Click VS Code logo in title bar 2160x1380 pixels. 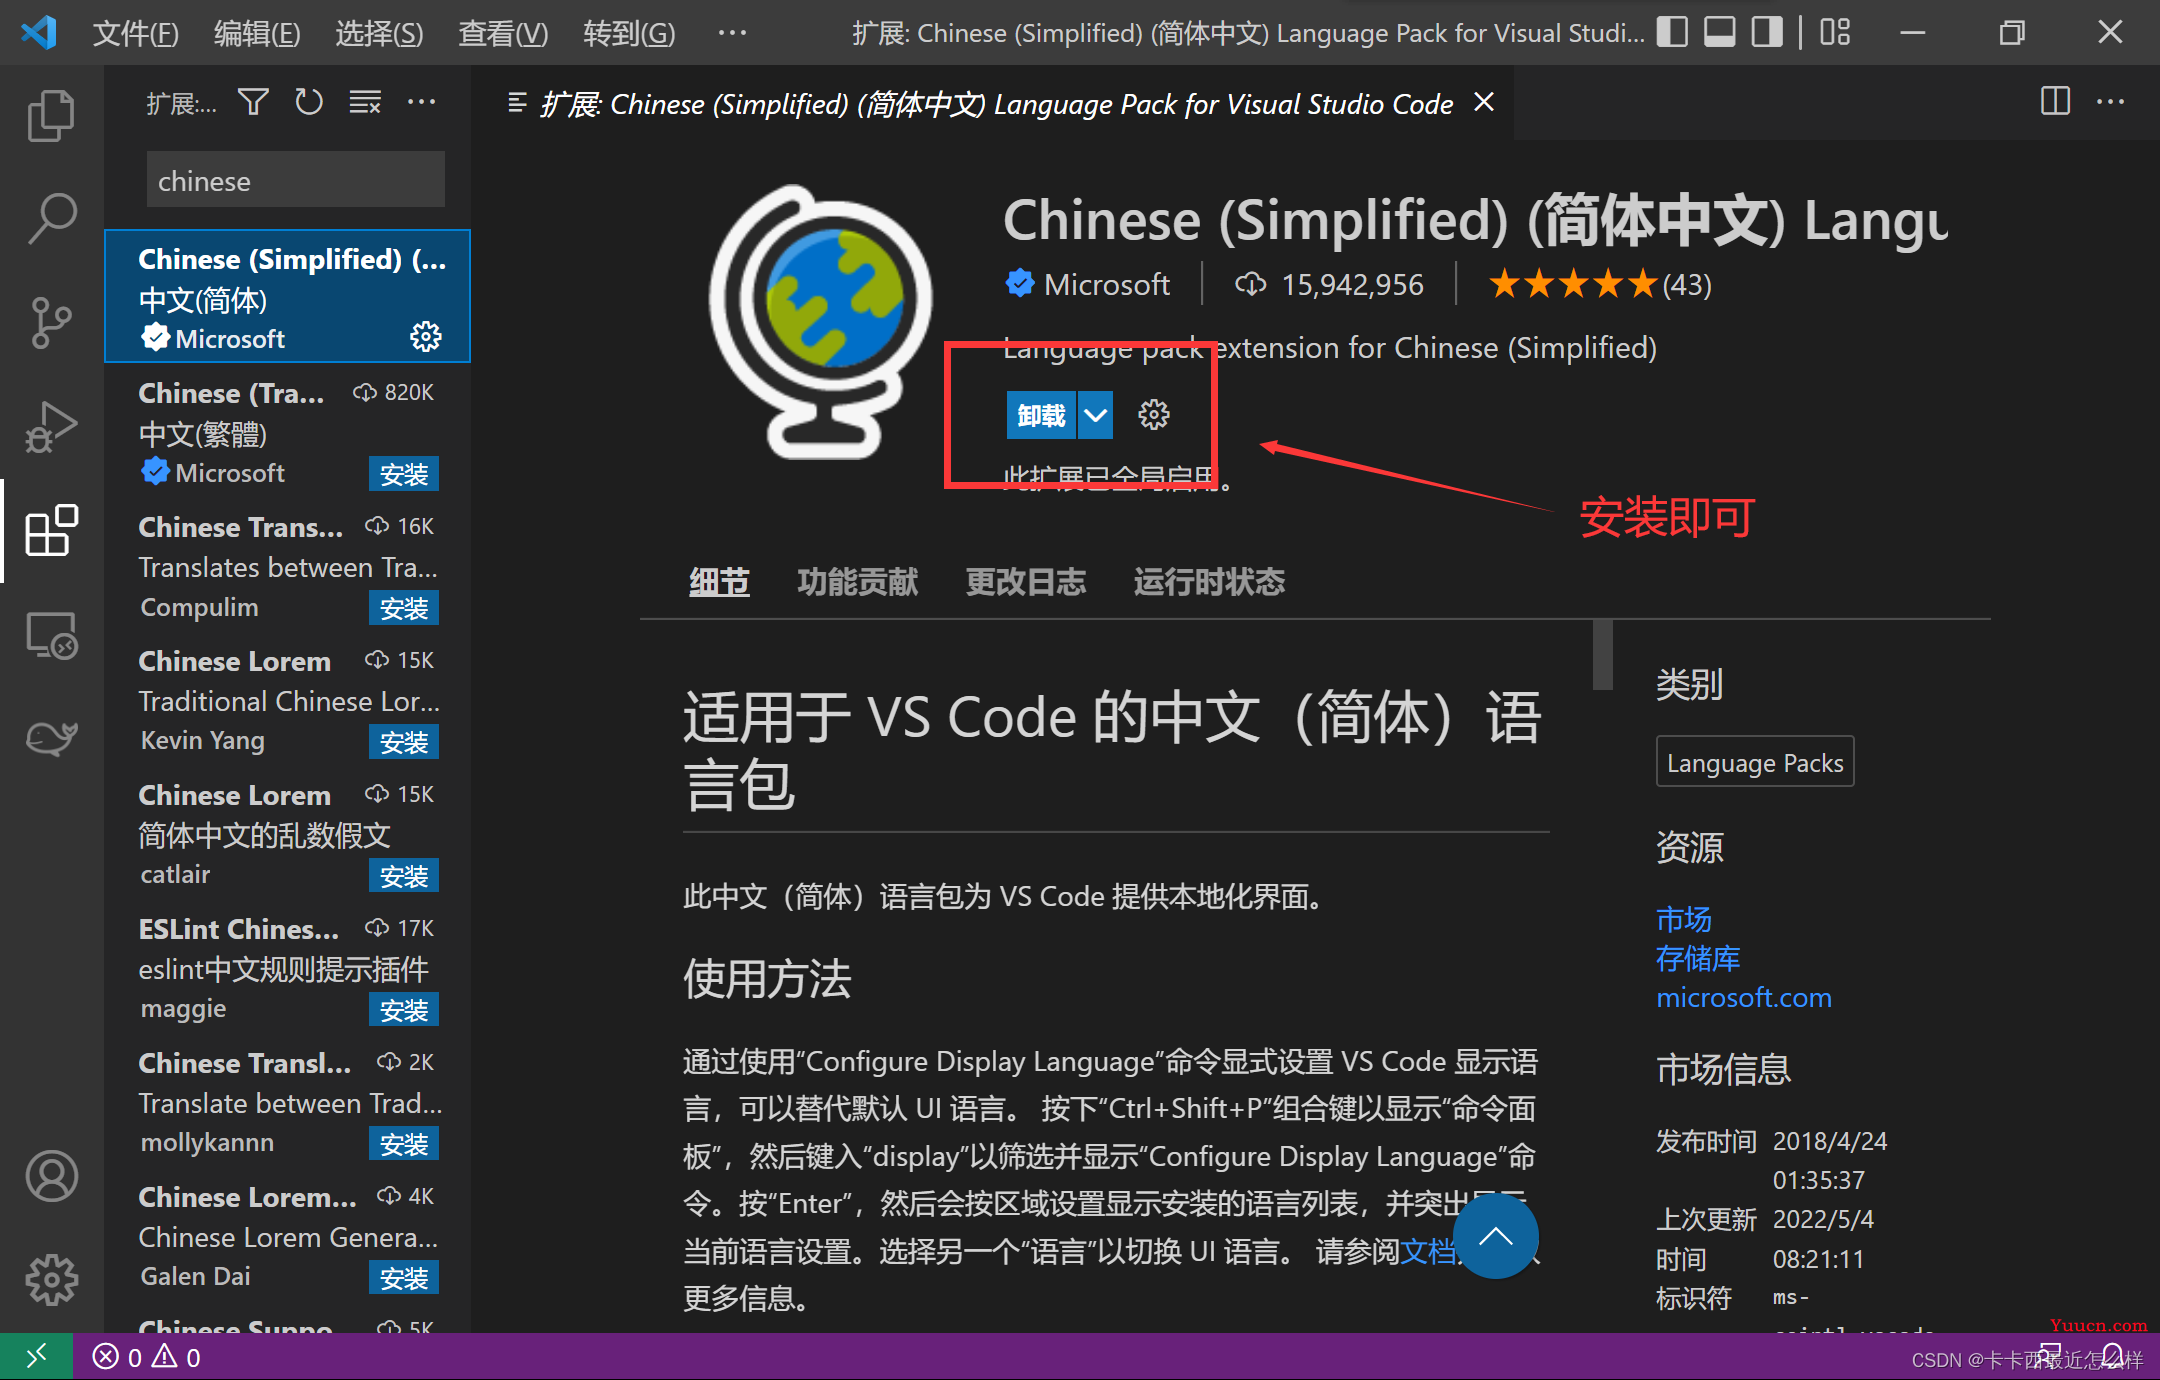pyautogui.click(x=39, y=33)
